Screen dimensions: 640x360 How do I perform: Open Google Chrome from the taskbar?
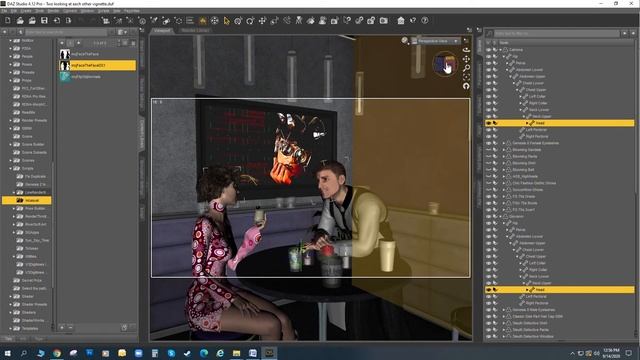click(57, 353)
